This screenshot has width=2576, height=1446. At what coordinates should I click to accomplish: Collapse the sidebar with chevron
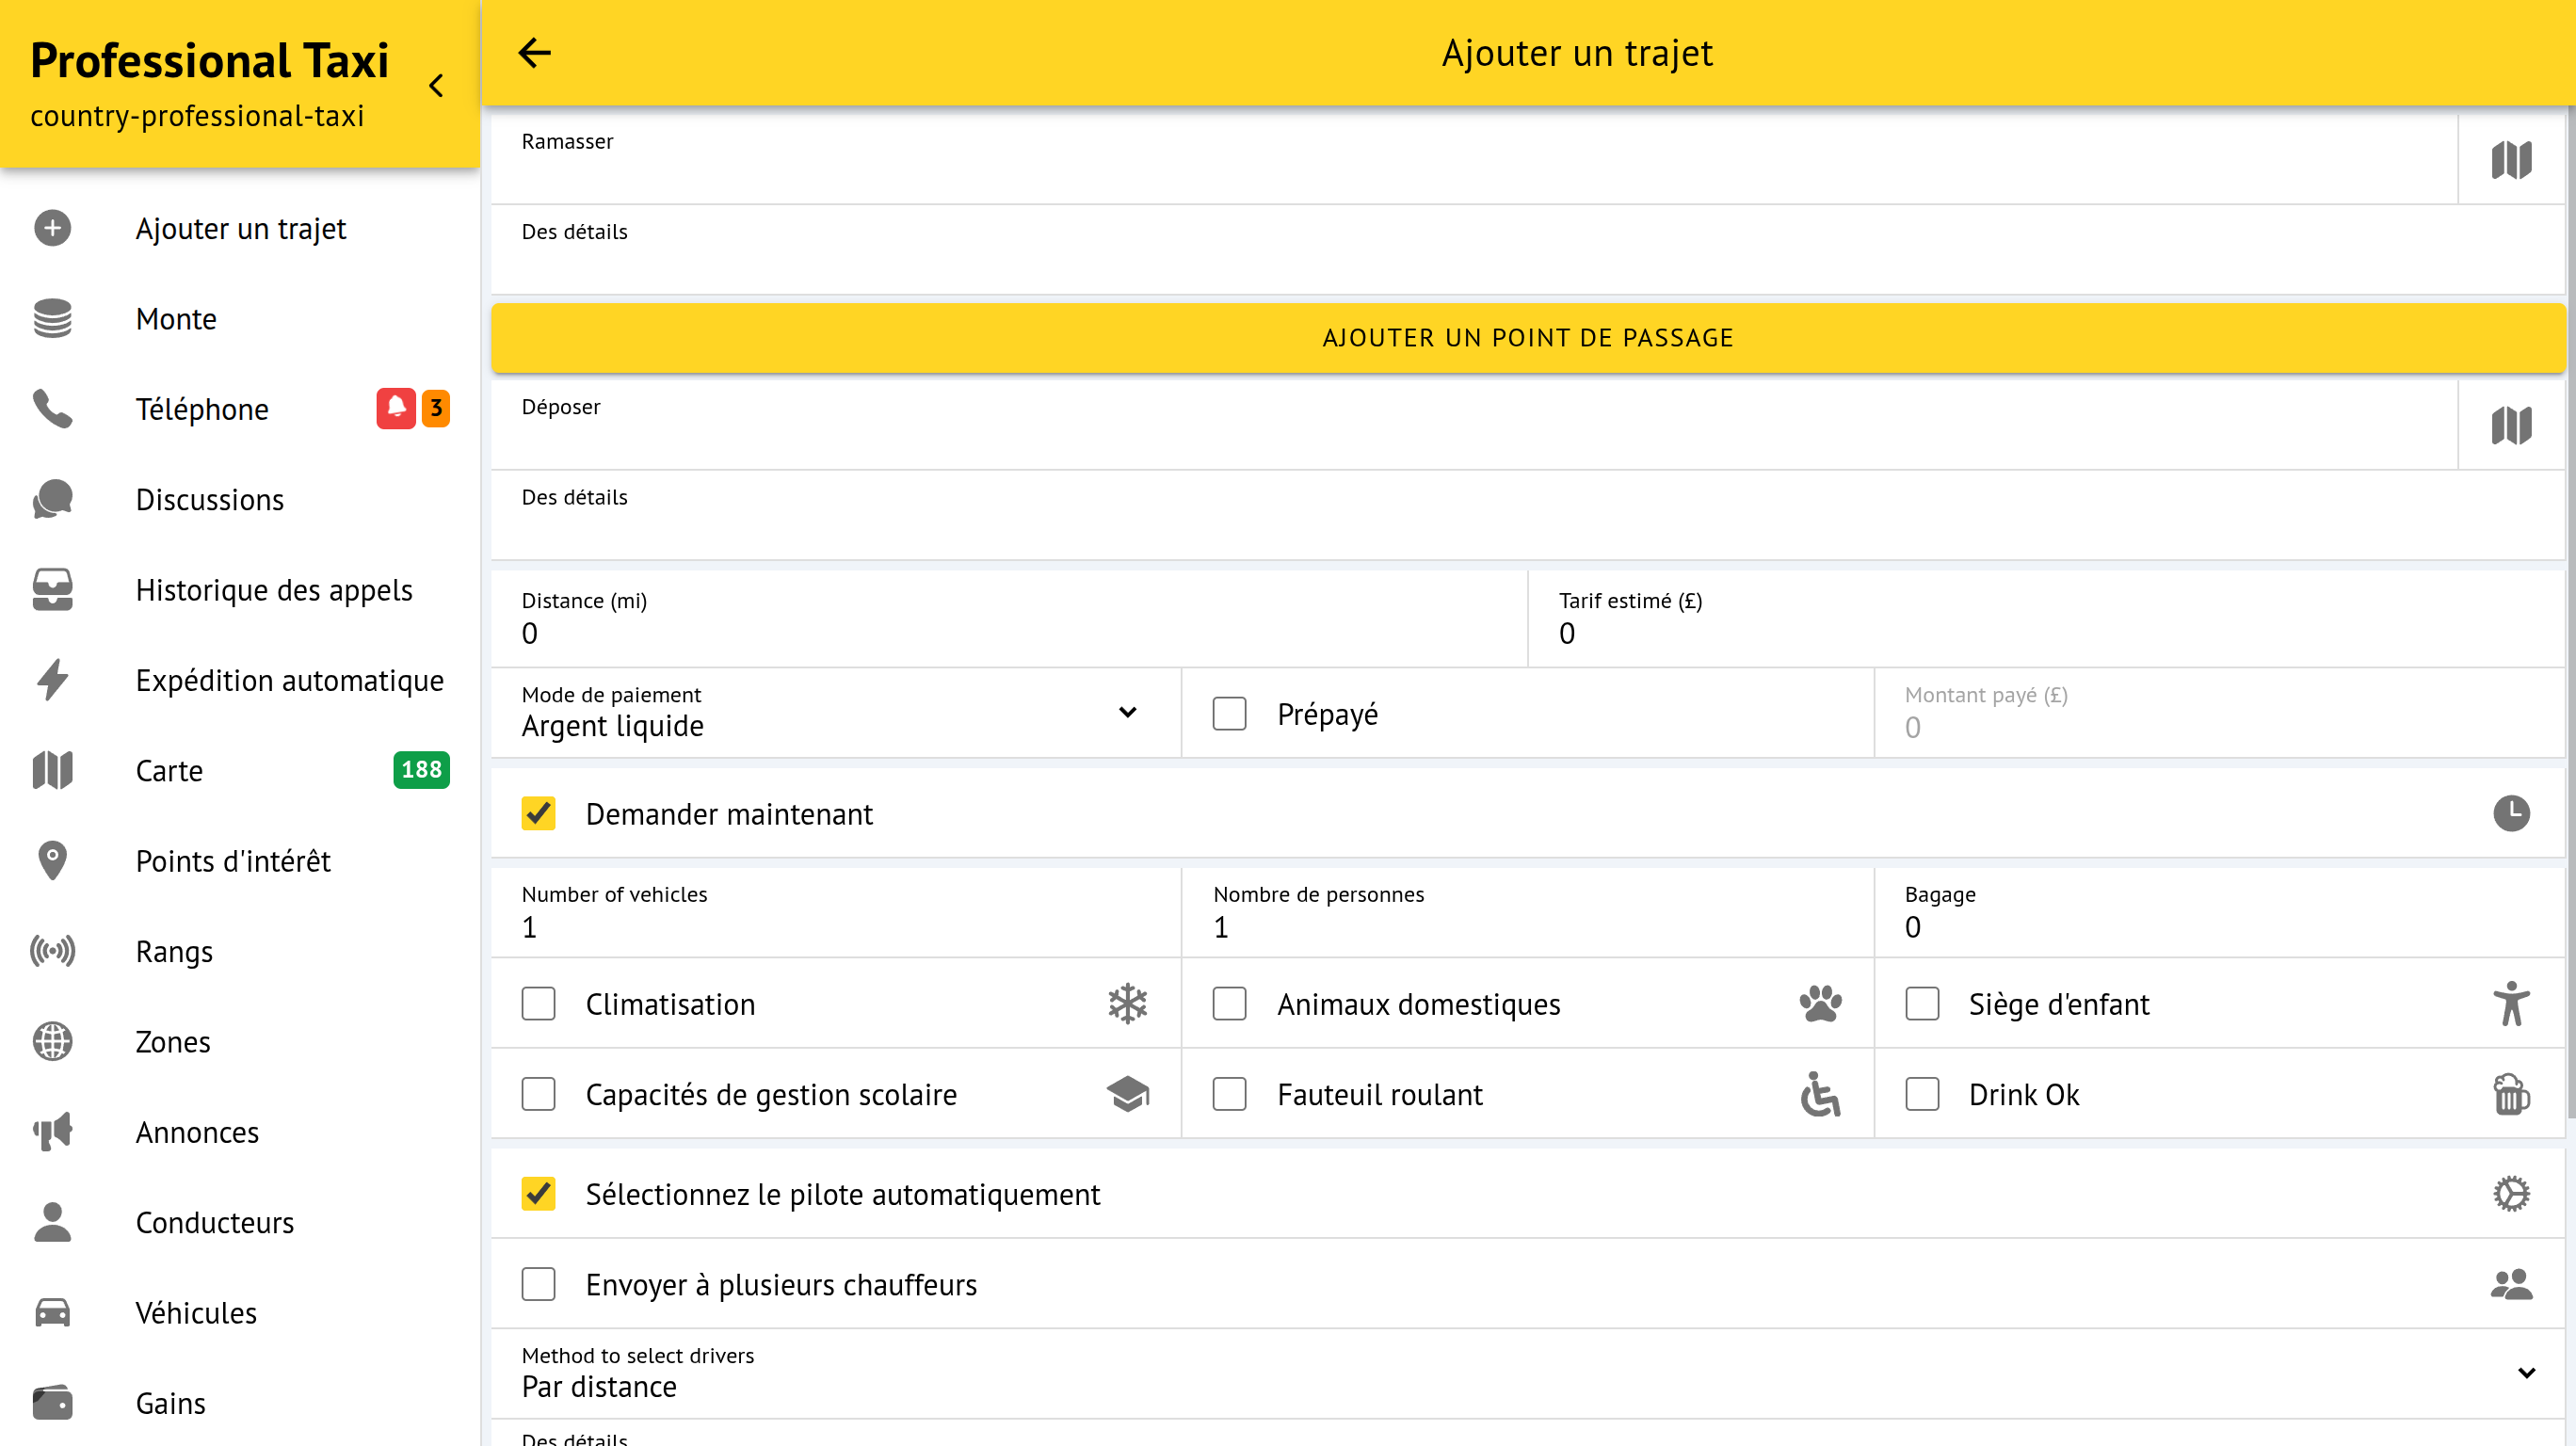[436, 86]
